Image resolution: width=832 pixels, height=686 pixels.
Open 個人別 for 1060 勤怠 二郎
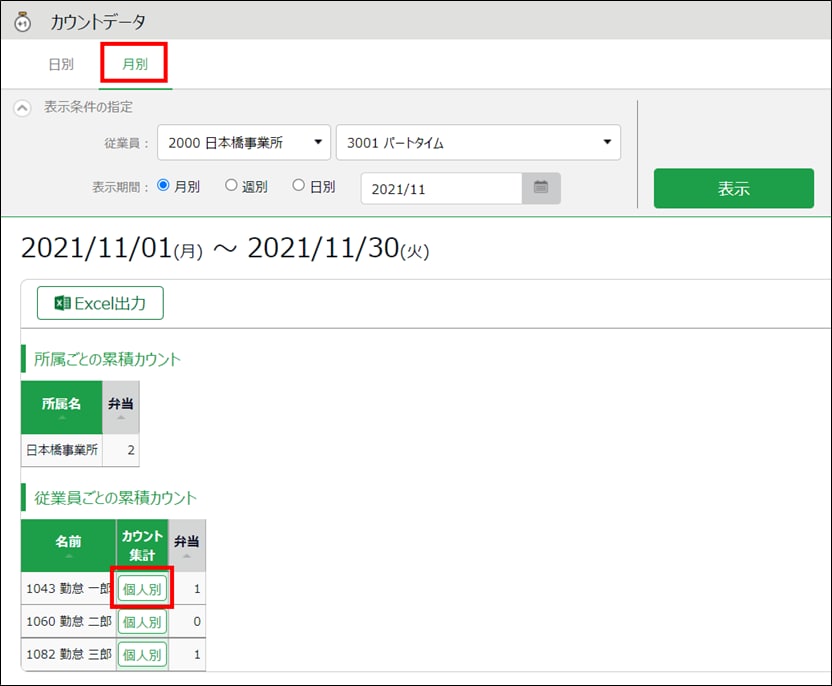pos(141,622)
